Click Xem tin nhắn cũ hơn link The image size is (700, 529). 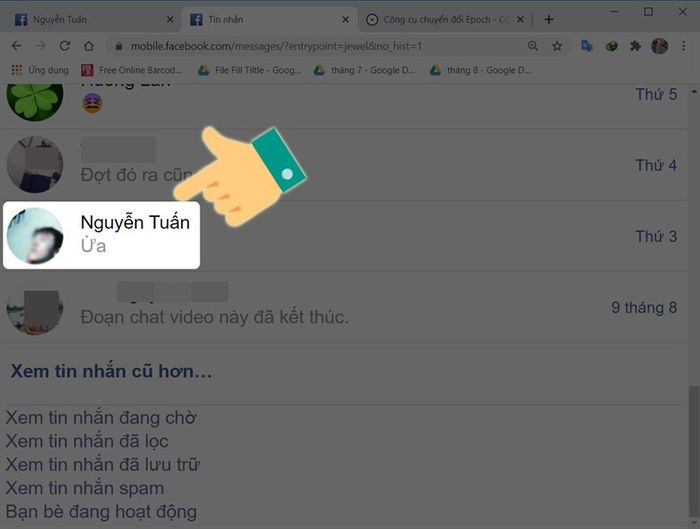111,371
